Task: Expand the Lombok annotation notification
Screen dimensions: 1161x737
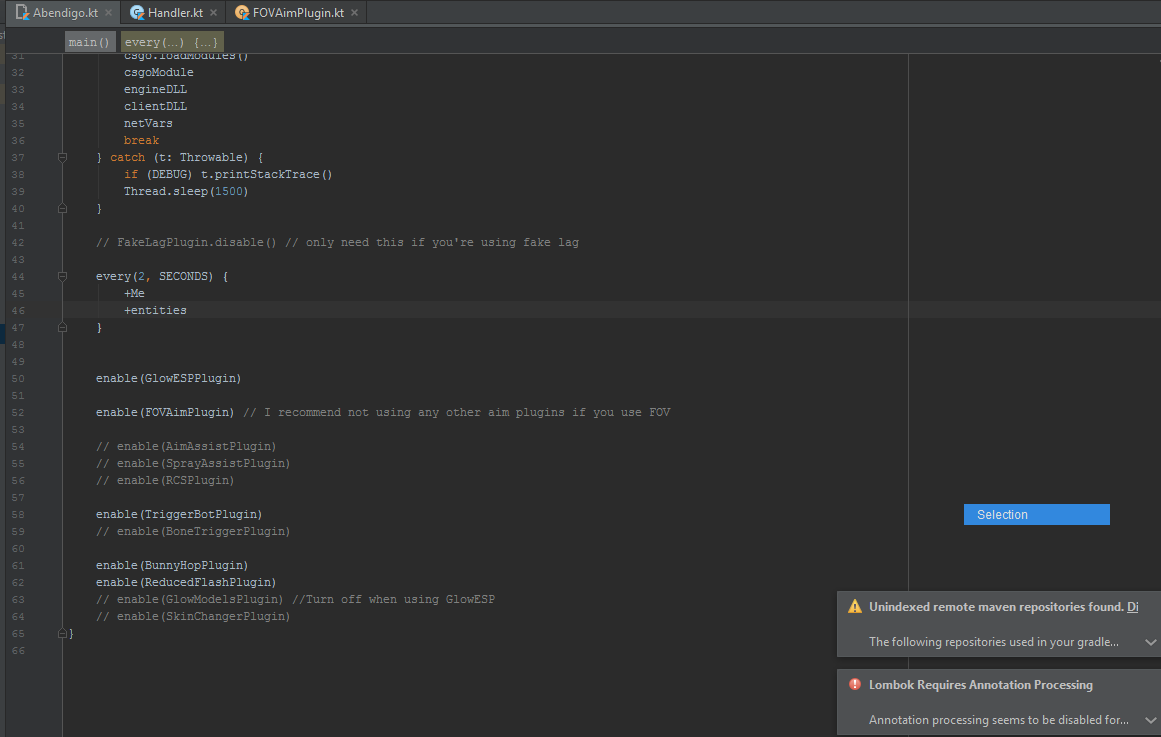Action: [1150, 720]
